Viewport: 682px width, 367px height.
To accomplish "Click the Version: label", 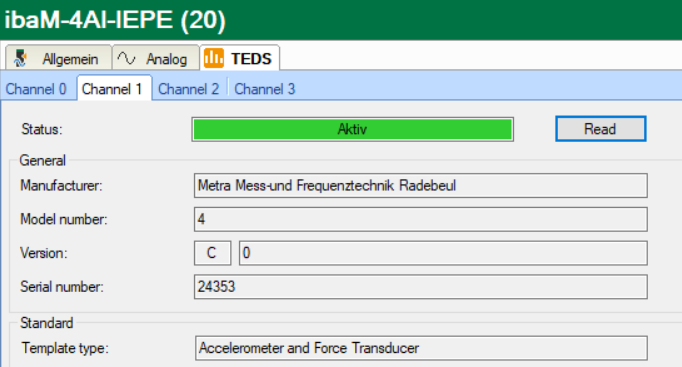I will click(43, 253).
